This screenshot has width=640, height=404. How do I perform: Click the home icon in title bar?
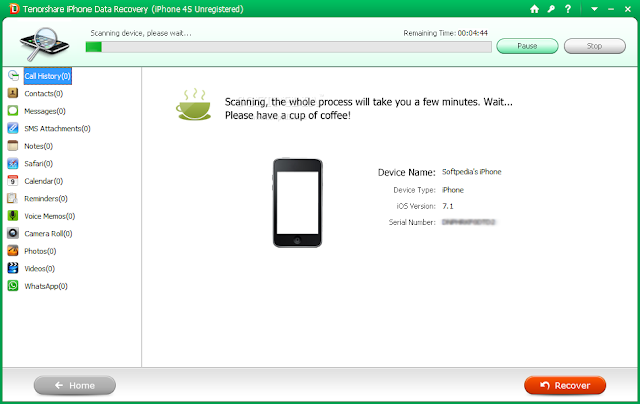click(x=534, y=9)
